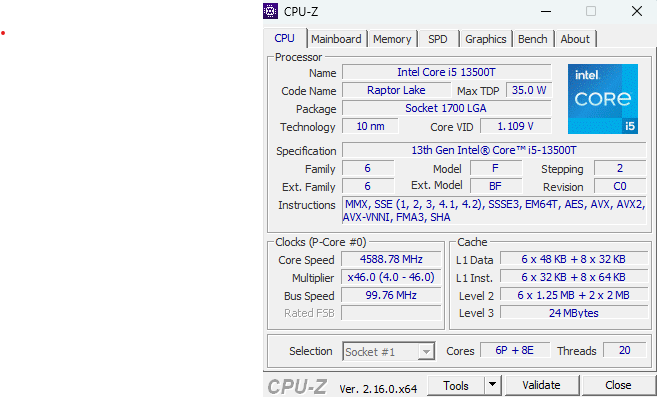Viewport: 657px width, 397px height.
Task: Minimize the CPU-Z window
Action: pos(546,11)
